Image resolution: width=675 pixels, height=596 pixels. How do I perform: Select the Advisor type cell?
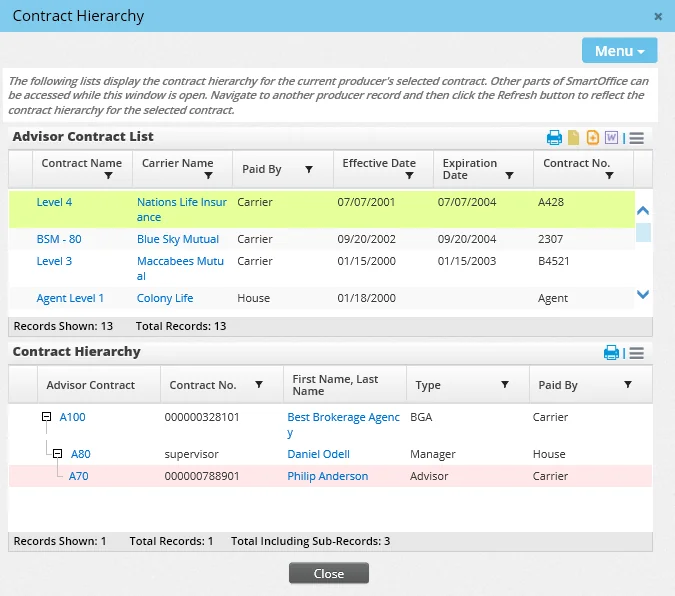pyautogui.click(x=429, y=476)
